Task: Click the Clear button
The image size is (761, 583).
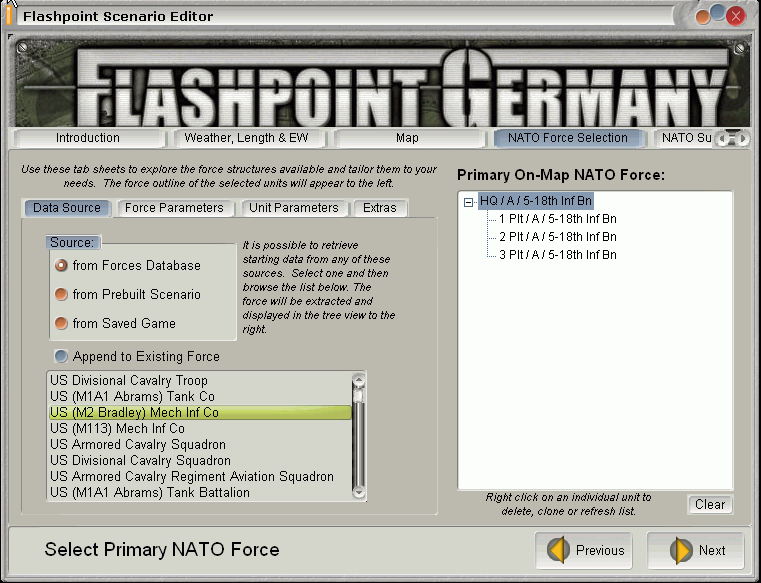Action: pos(710,504)
